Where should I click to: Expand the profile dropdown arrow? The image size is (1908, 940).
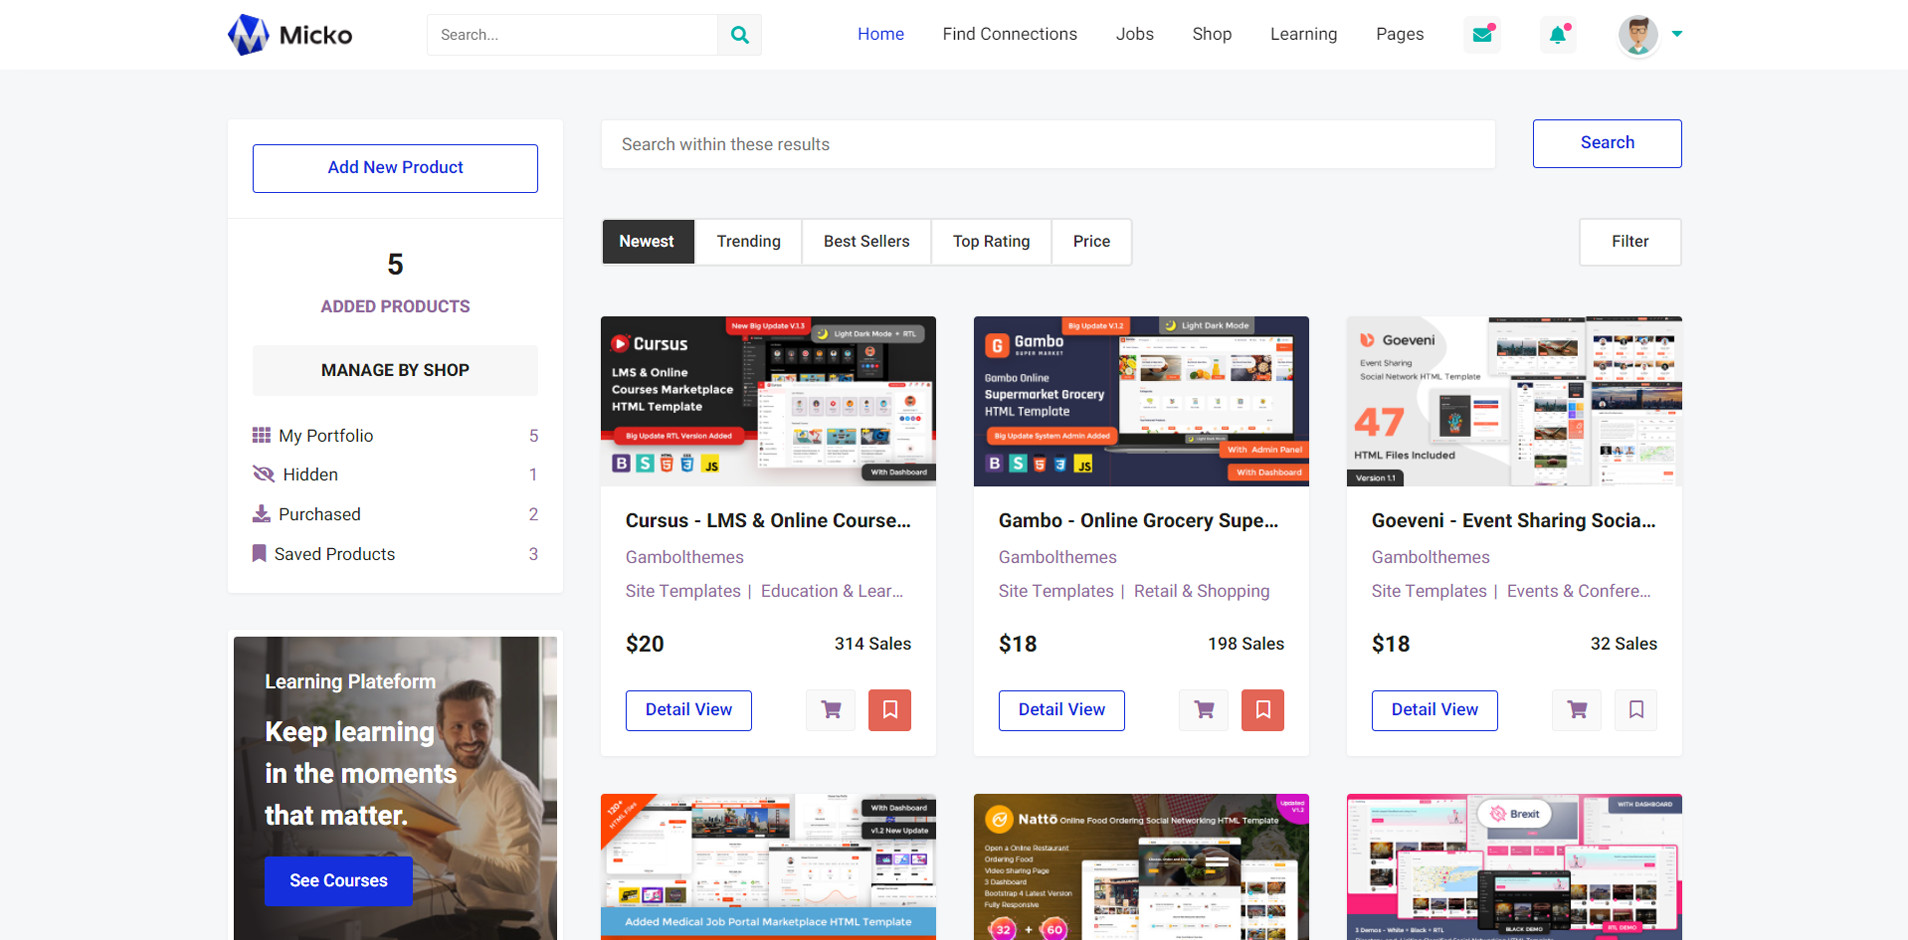click(1677, 34)
